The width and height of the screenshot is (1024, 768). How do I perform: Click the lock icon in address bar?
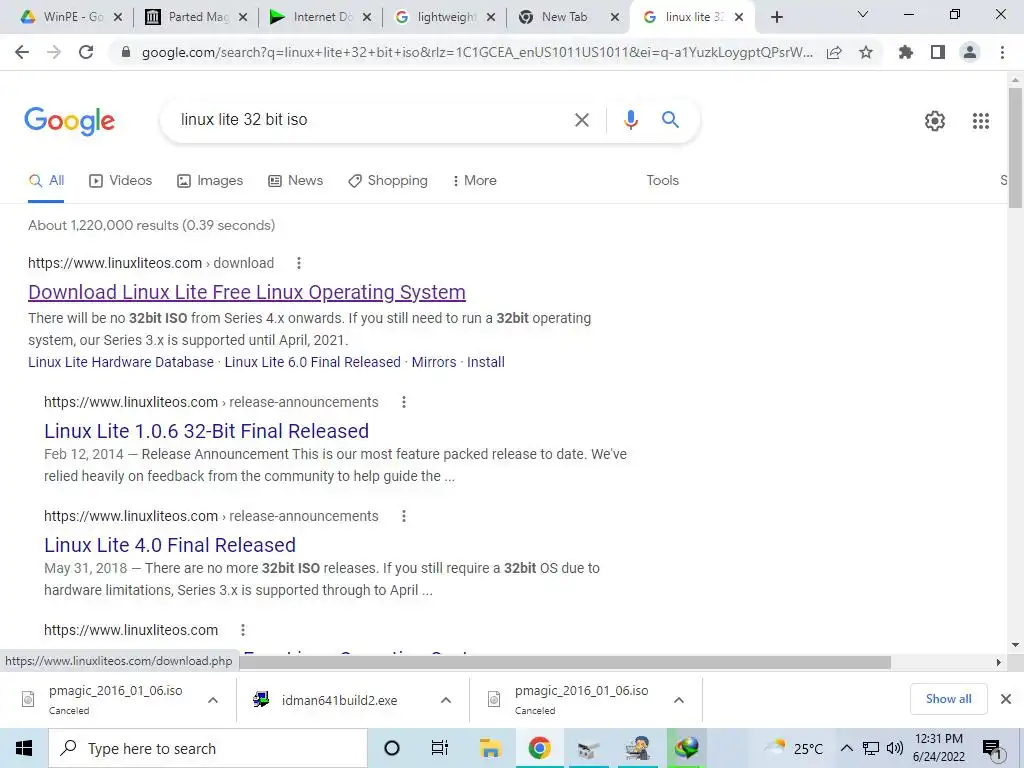(x=126, y=52)
